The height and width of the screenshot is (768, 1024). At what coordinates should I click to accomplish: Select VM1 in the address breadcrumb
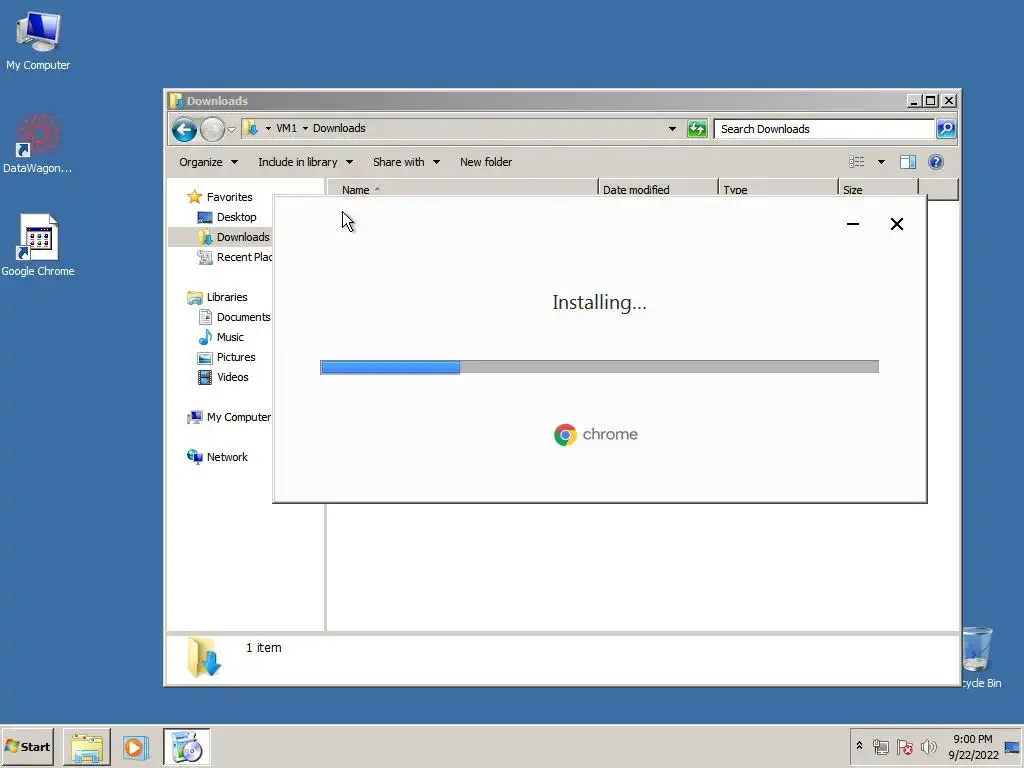(286, 128)
